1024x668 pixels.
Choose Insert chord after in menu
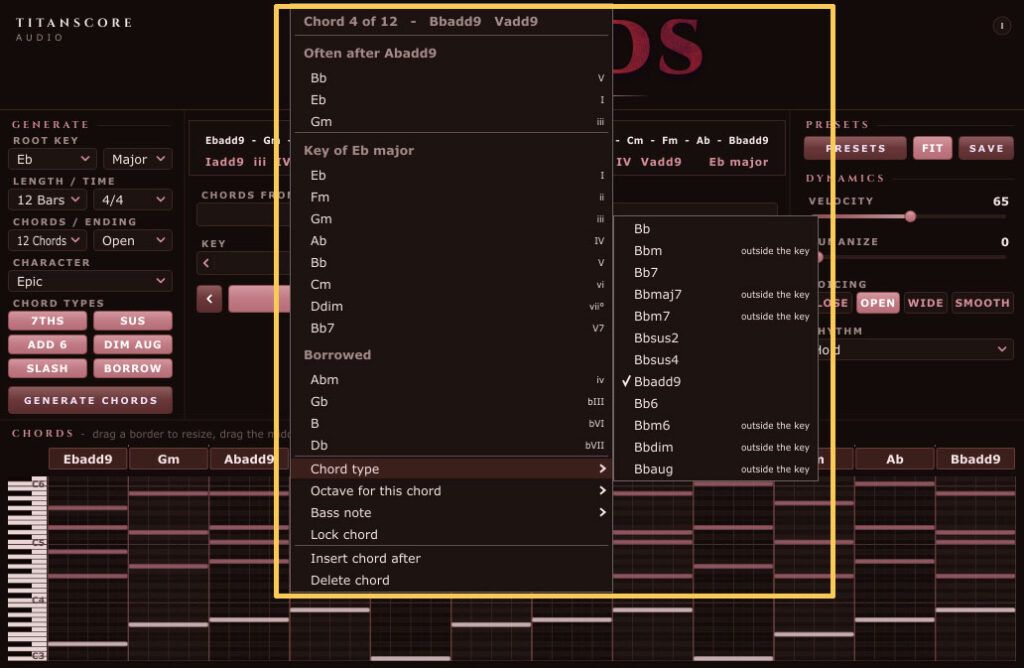(451, 558)
